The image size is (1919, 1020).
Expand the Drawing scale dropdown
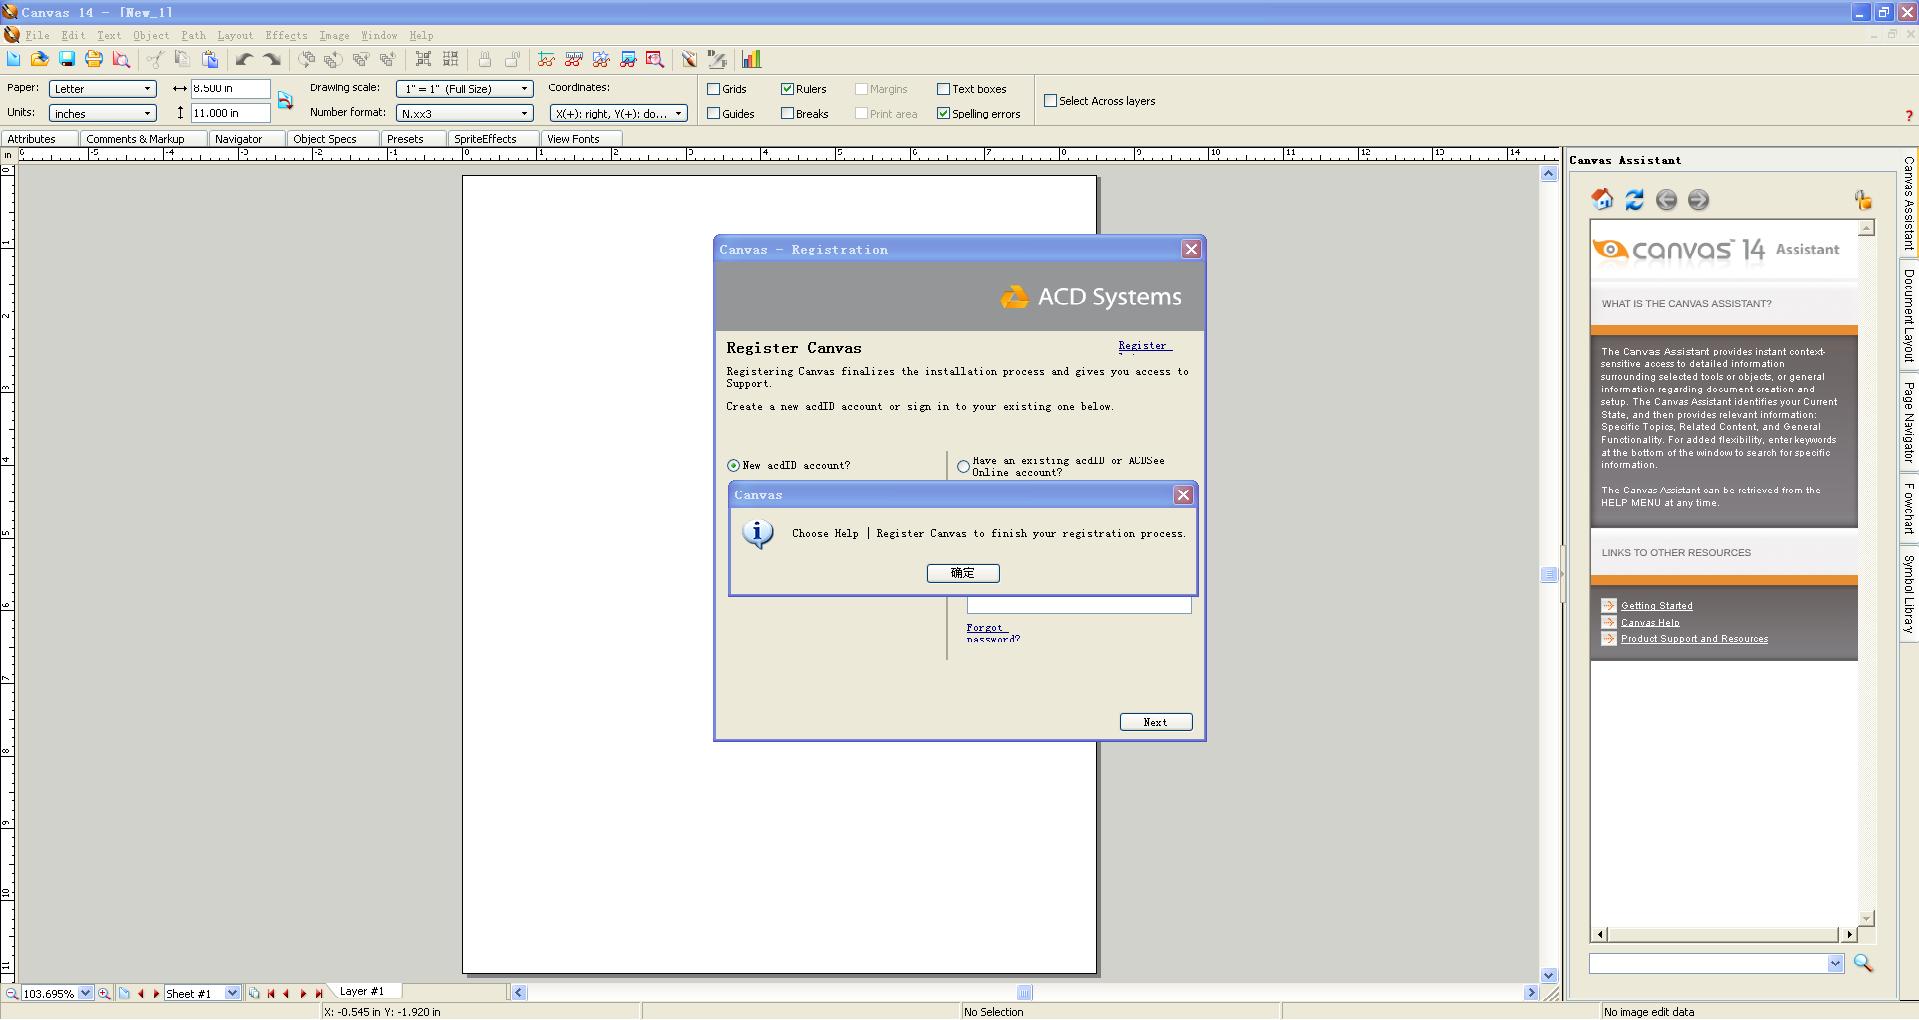(x=523, y=89)
